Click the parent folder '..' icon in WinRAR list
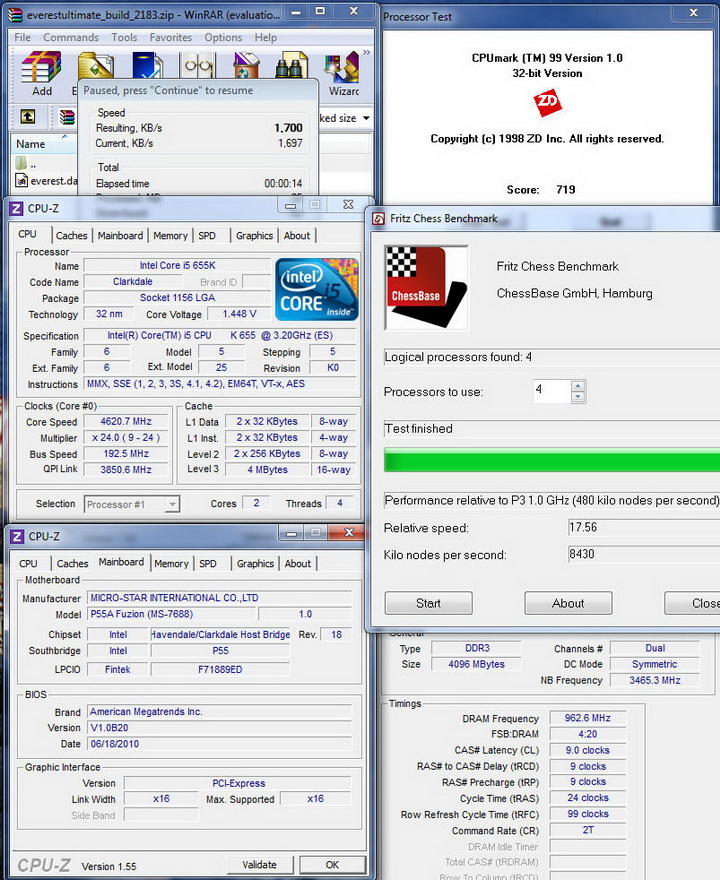Screen dimensions: 720x880 click(21, 164)
